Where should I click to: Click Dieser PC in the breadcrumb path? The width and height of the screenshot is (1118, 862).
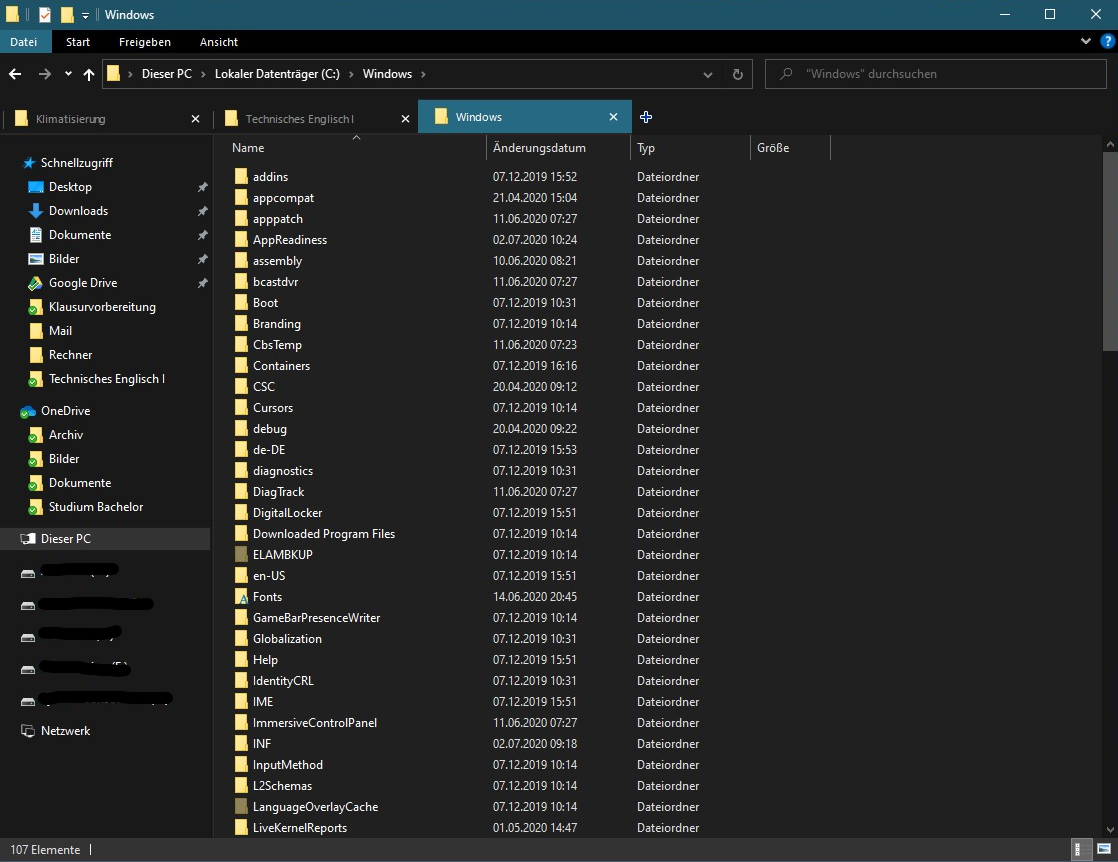pyautogui.click(x=167, y=74)
